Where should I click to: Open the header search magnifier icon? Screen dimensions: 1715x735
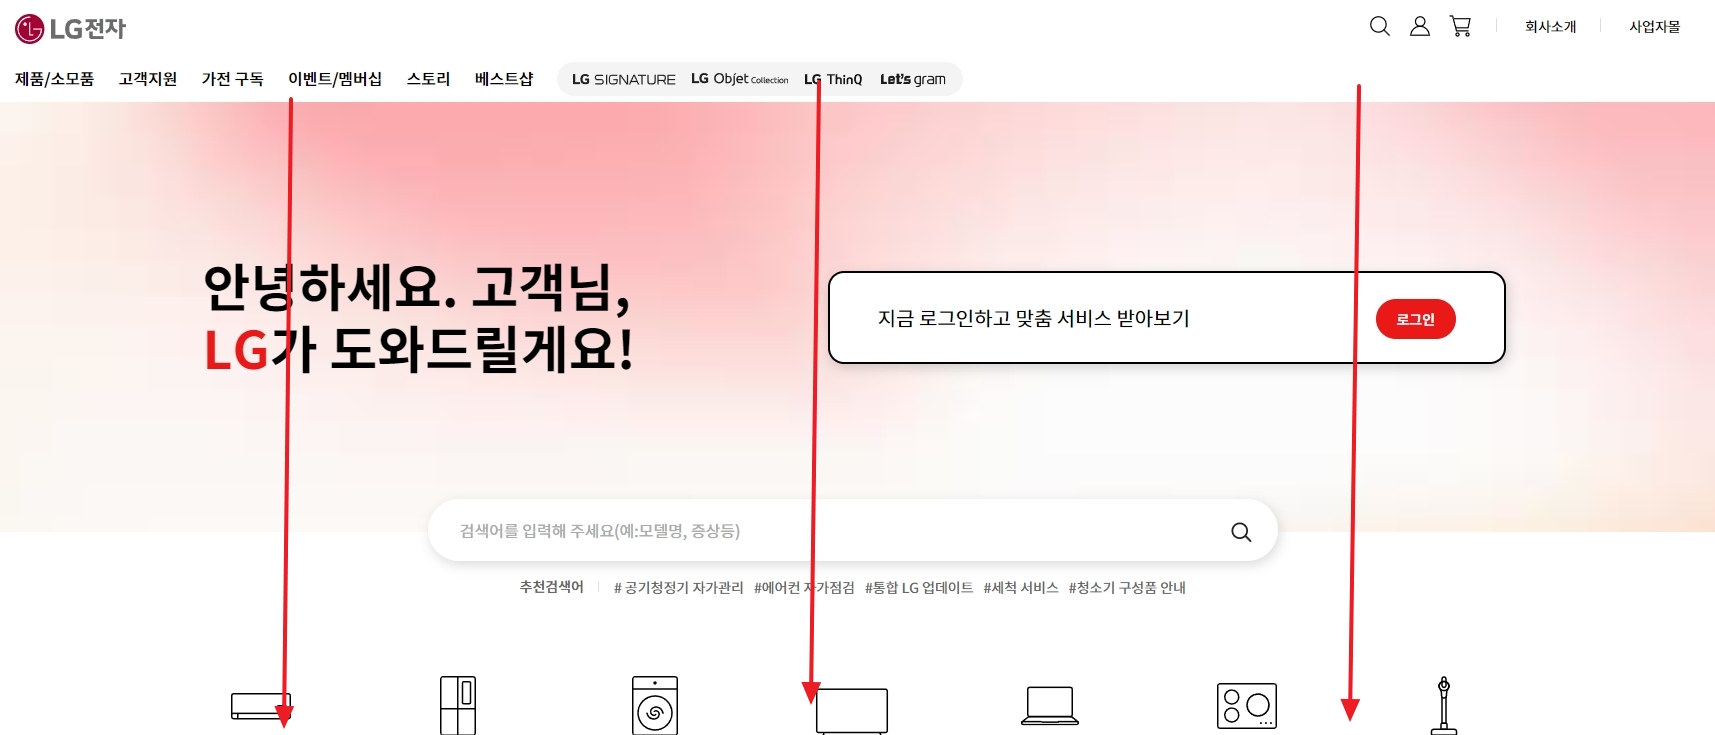tap(1380, 26)
